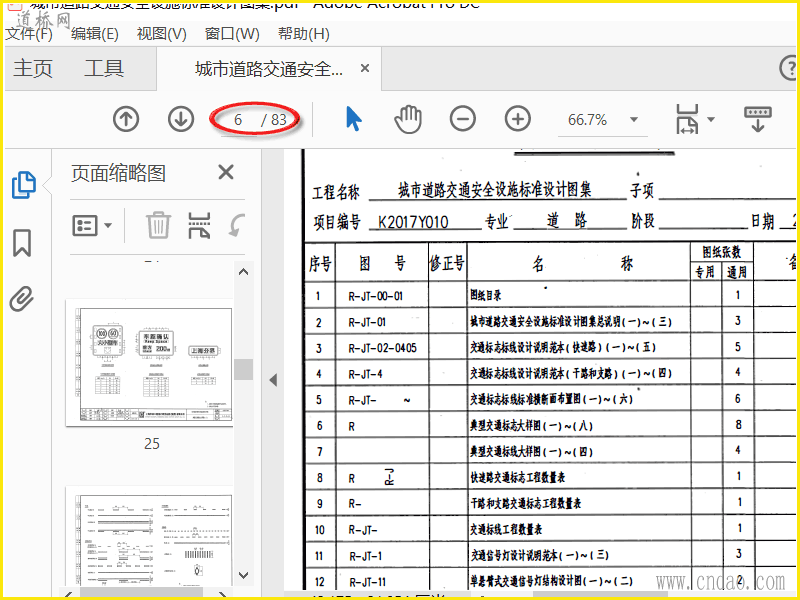Screen dimensions: 800x600
Task: Select the arrow selection tool
Action: click(353, 119)
